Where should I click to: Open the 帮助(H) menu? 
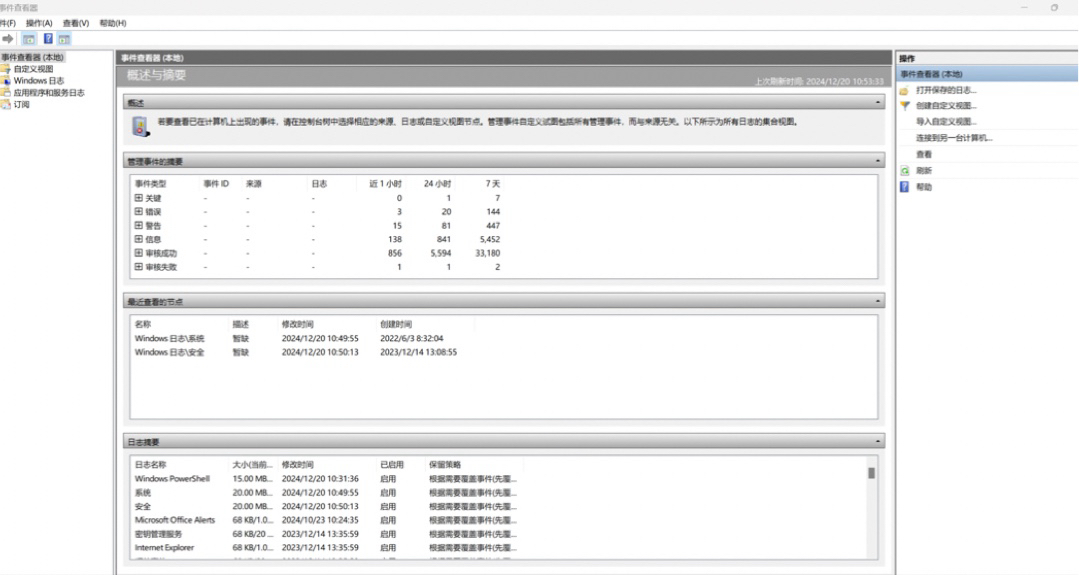tap(113, 23)
